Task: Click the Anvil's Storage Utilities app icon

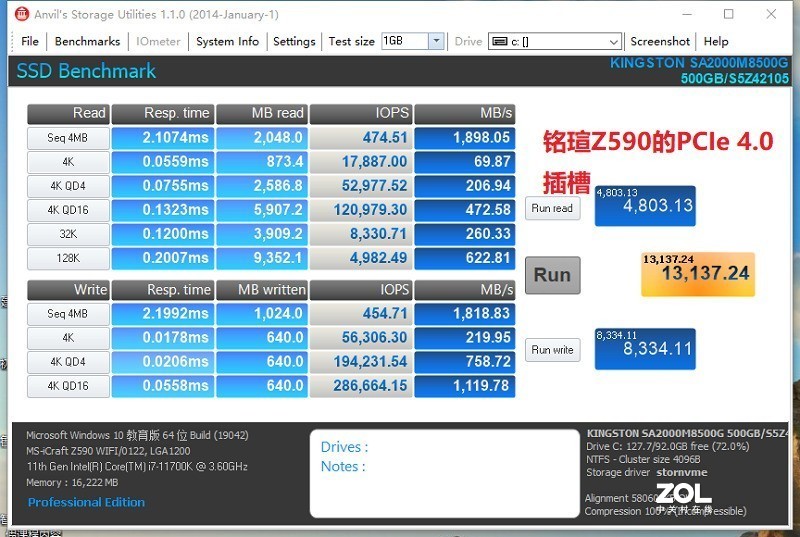Action: (21, 14)
